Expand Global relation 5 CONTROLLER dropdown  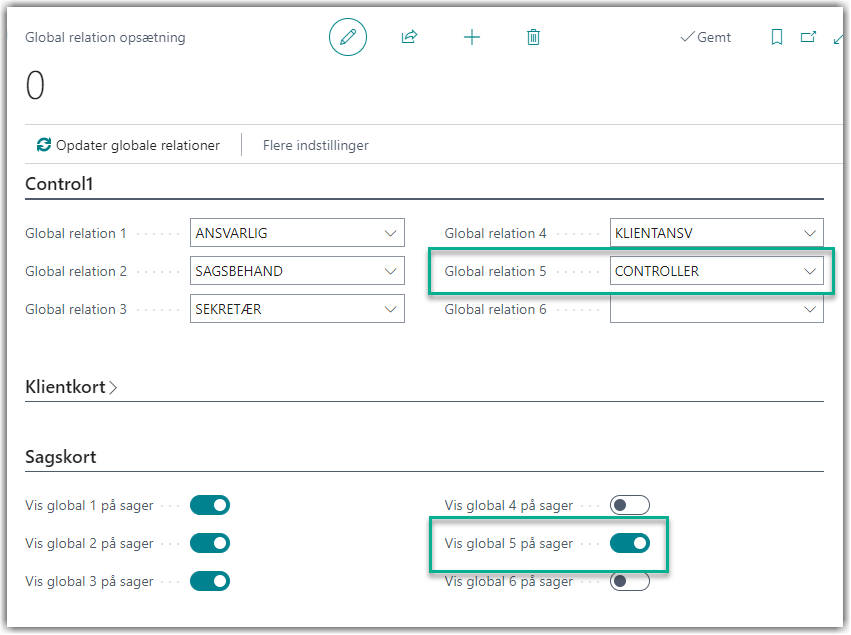click(x=809, y=271)
